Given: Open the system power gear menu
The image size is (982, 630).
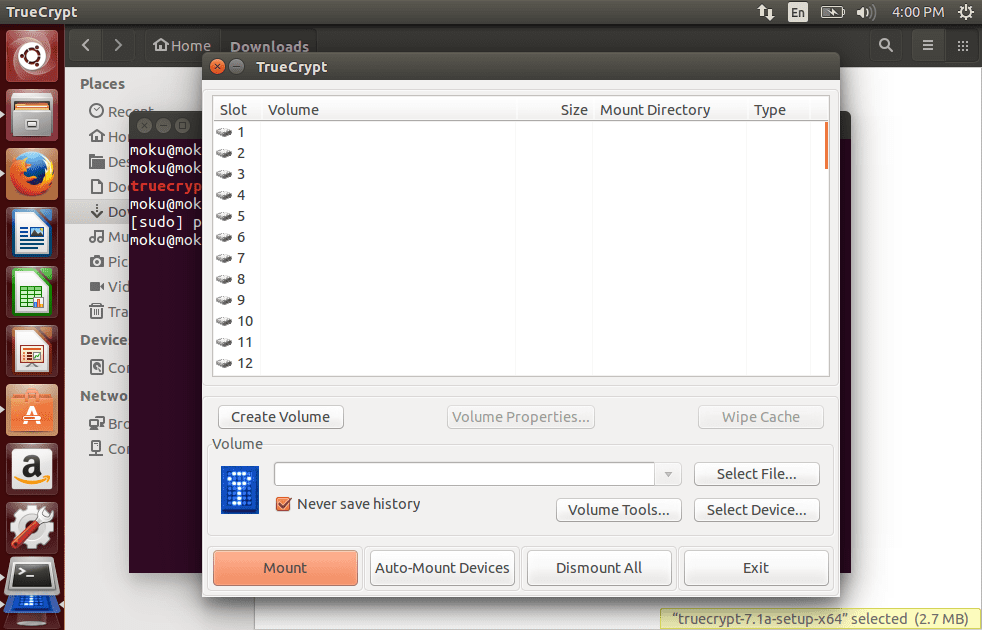Looking at the screenshot, I should click(x=966, y=12).
